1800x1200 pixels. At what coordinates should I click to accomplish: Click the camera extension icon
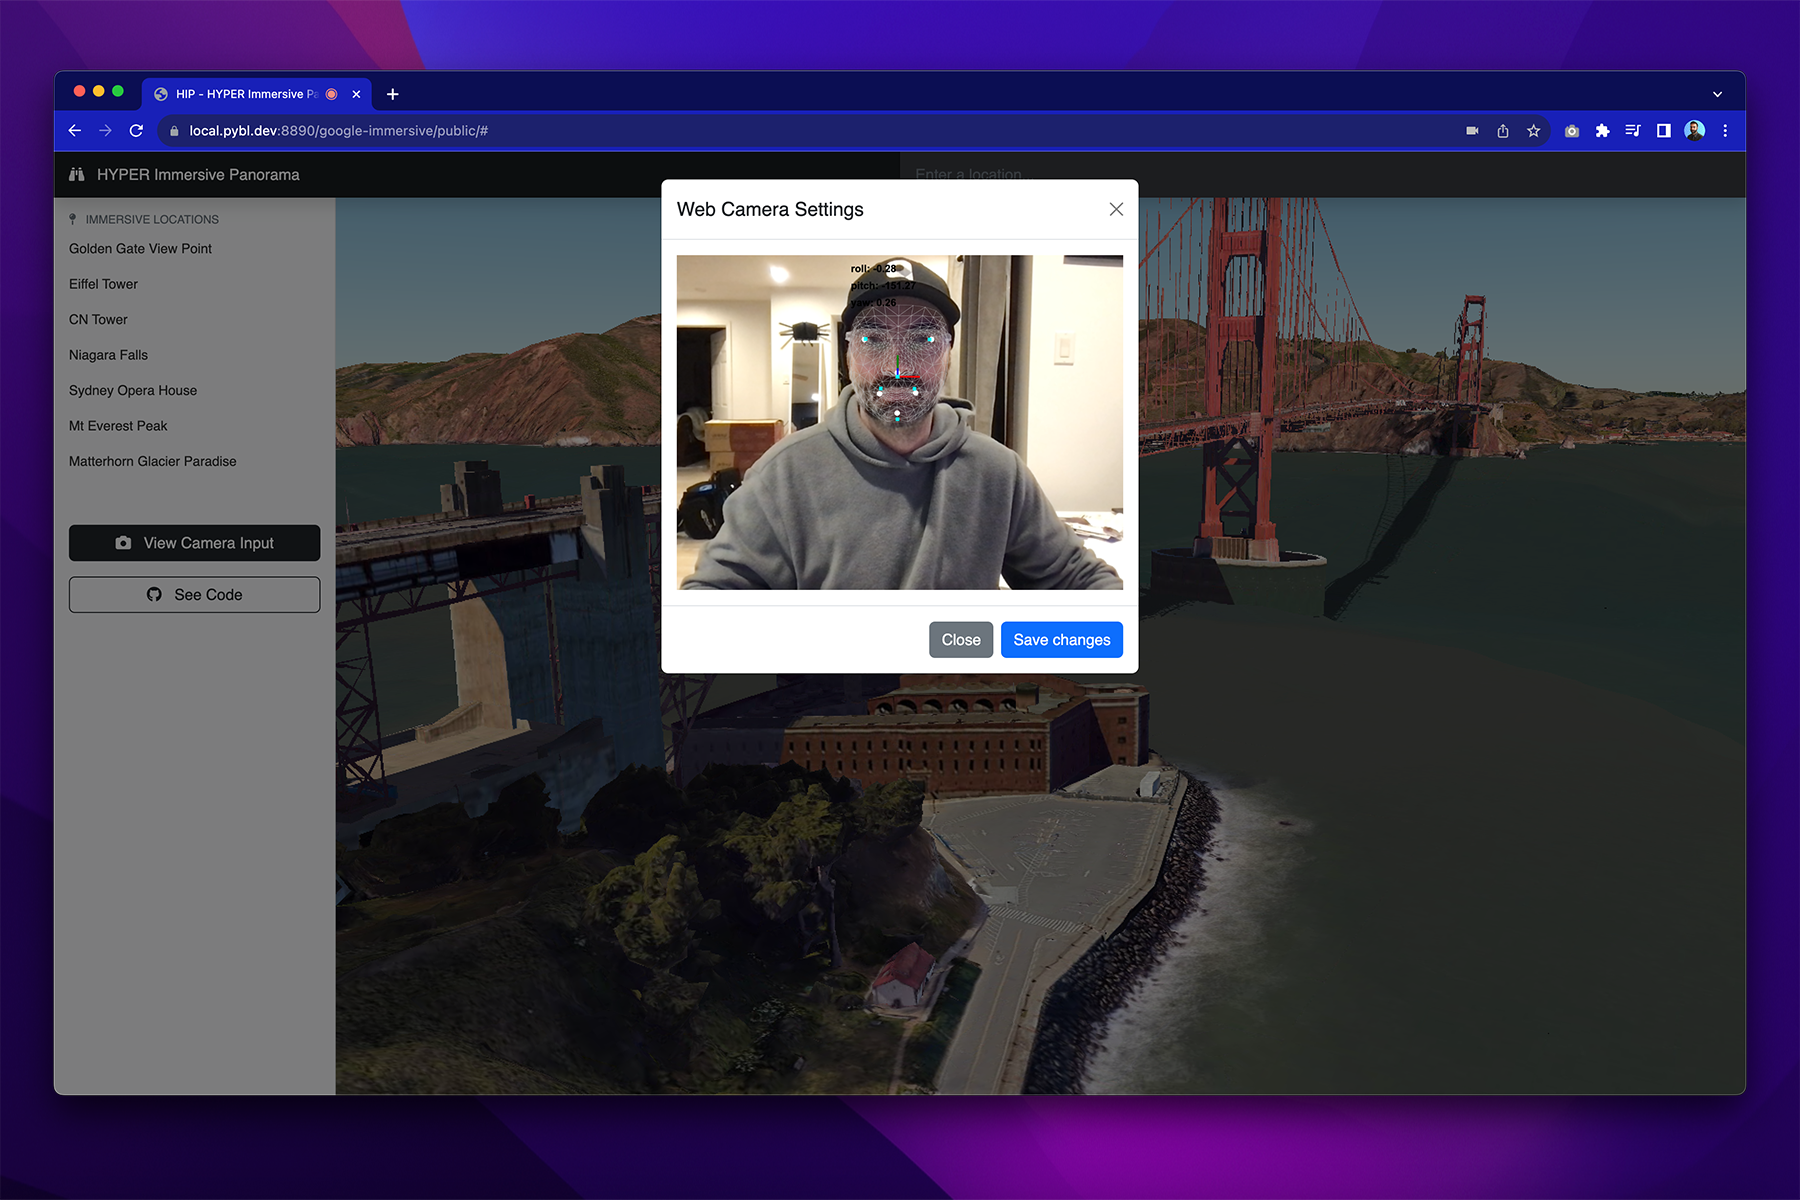(1572, 131)
